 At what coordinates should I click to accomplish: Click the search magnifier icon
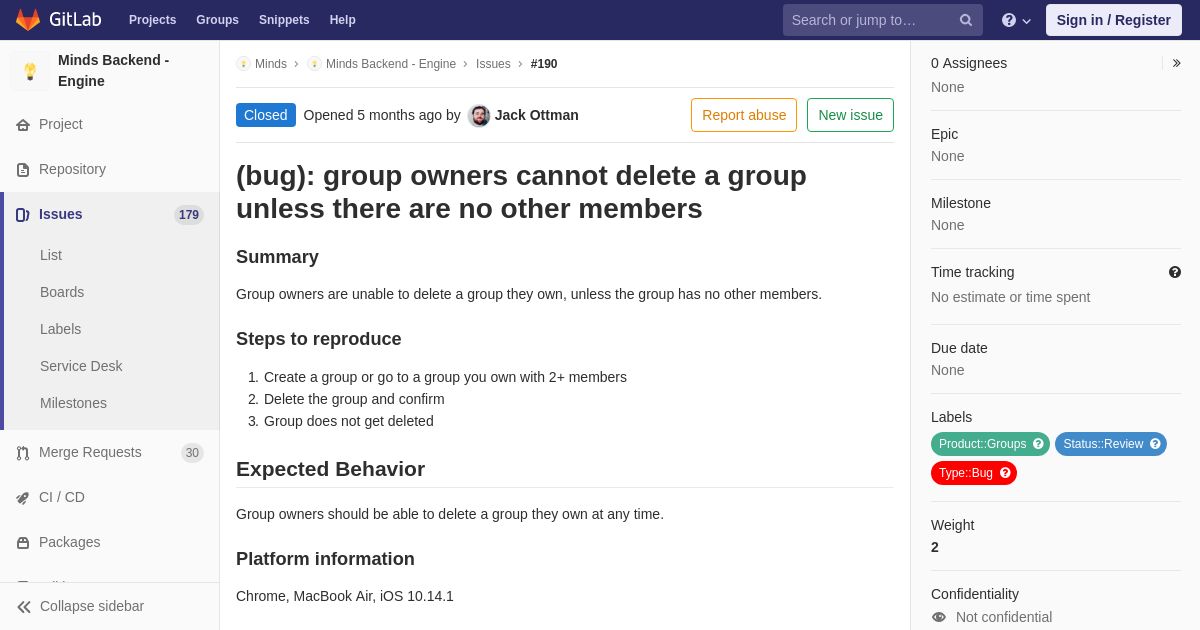tap(966, 20)
